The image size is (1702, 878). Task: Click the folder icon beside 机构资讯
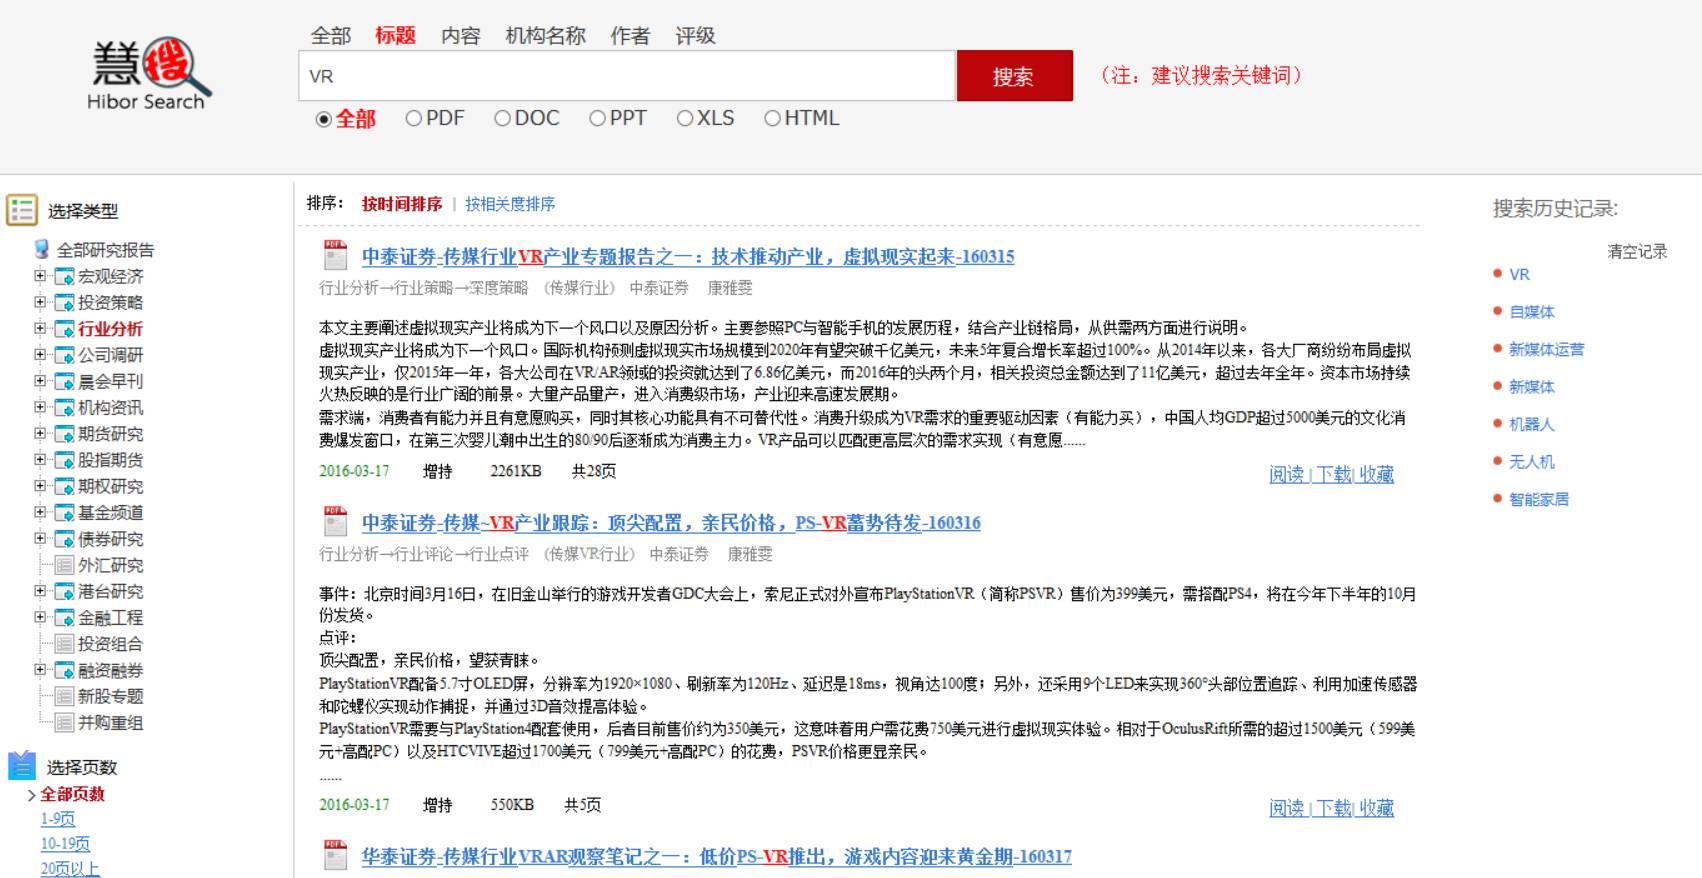(64, 407)
